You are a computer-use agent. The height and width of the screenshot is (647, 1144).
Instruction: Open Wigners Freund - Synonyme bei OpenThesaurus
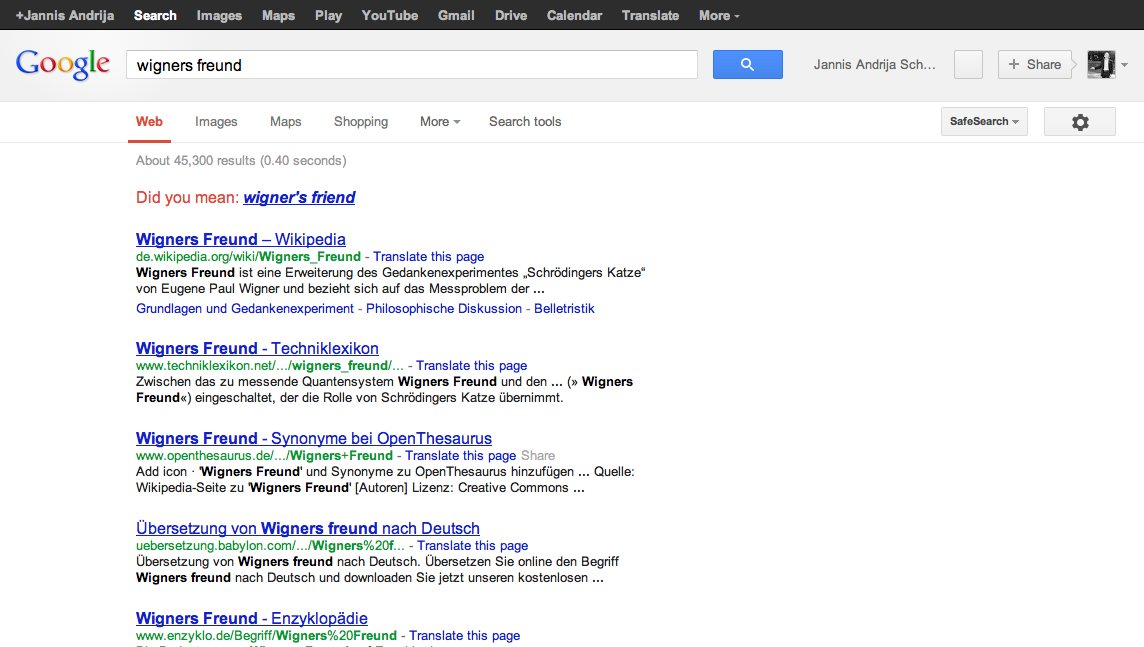coord(314,438)
